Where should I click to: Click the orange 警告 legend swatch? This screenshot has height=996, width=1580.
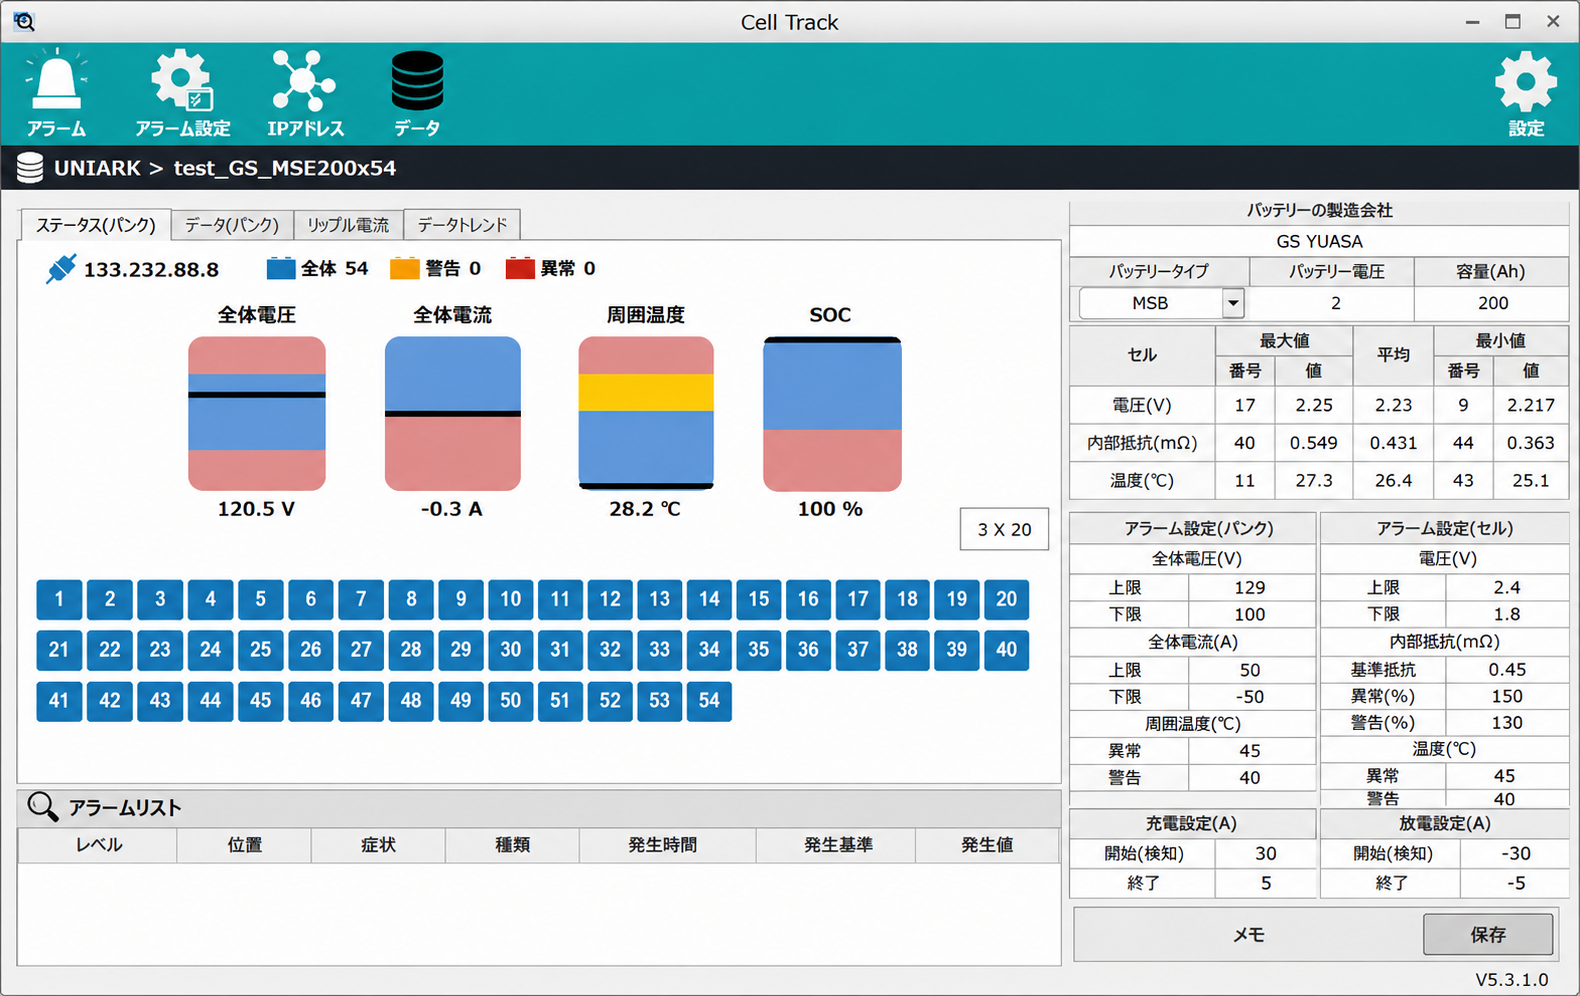tap(404, 268)
